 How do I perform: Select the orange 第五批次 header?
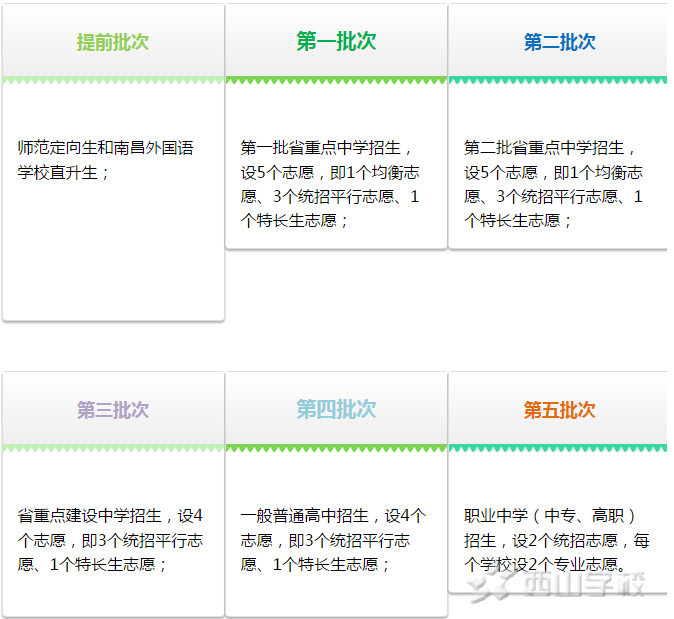559,410
